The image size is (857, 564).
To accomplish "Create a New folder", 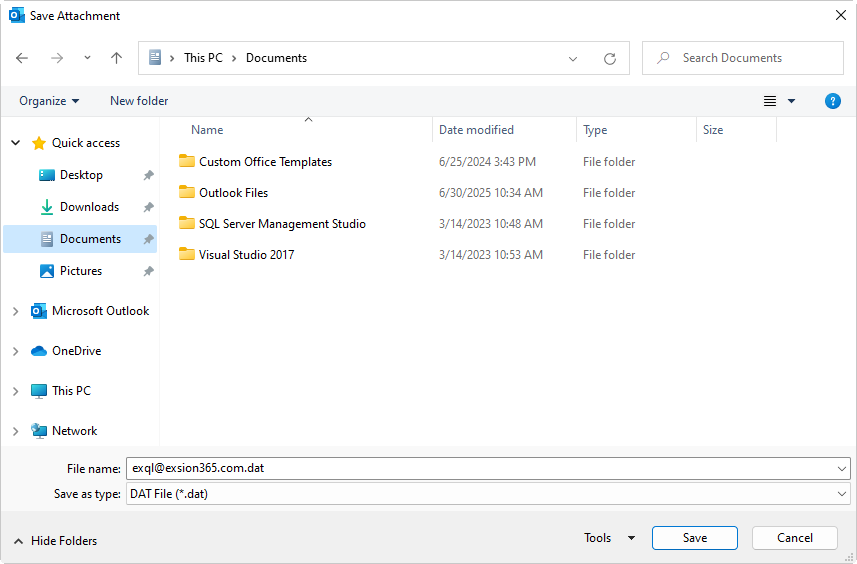I will pos(139,101).
